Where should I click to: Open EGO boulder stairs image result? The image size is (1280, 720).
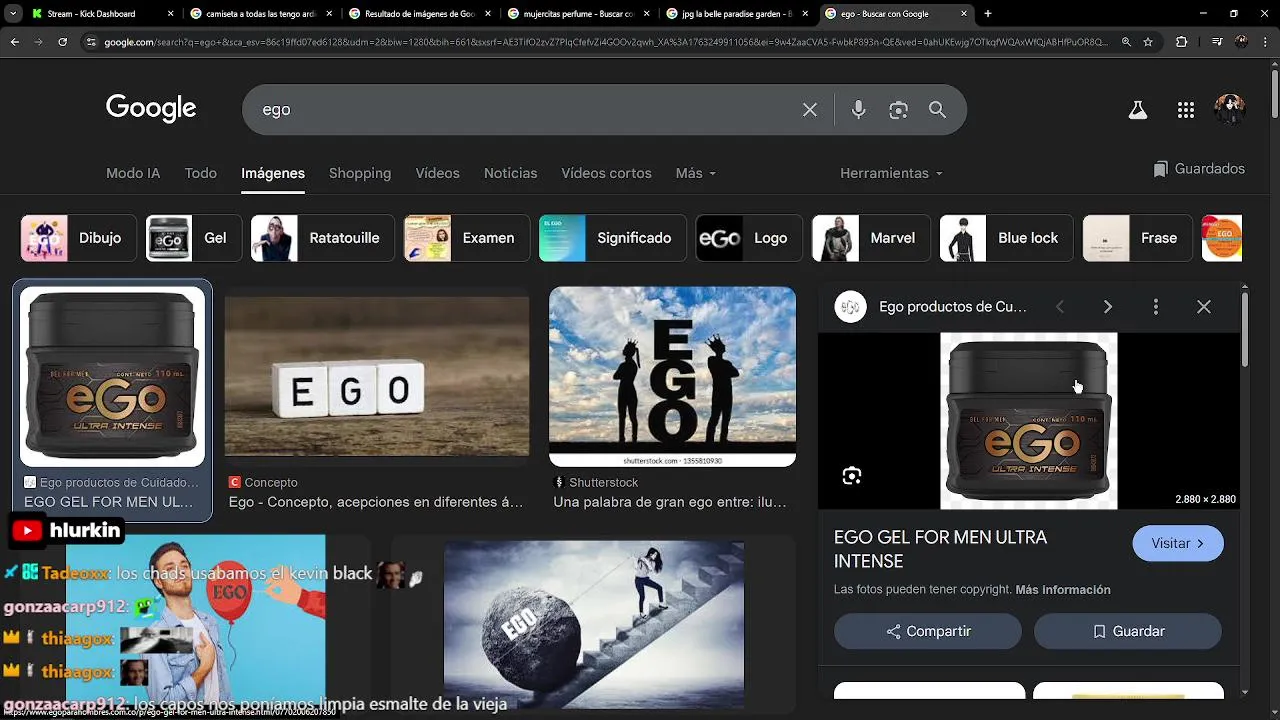point(594,625)
